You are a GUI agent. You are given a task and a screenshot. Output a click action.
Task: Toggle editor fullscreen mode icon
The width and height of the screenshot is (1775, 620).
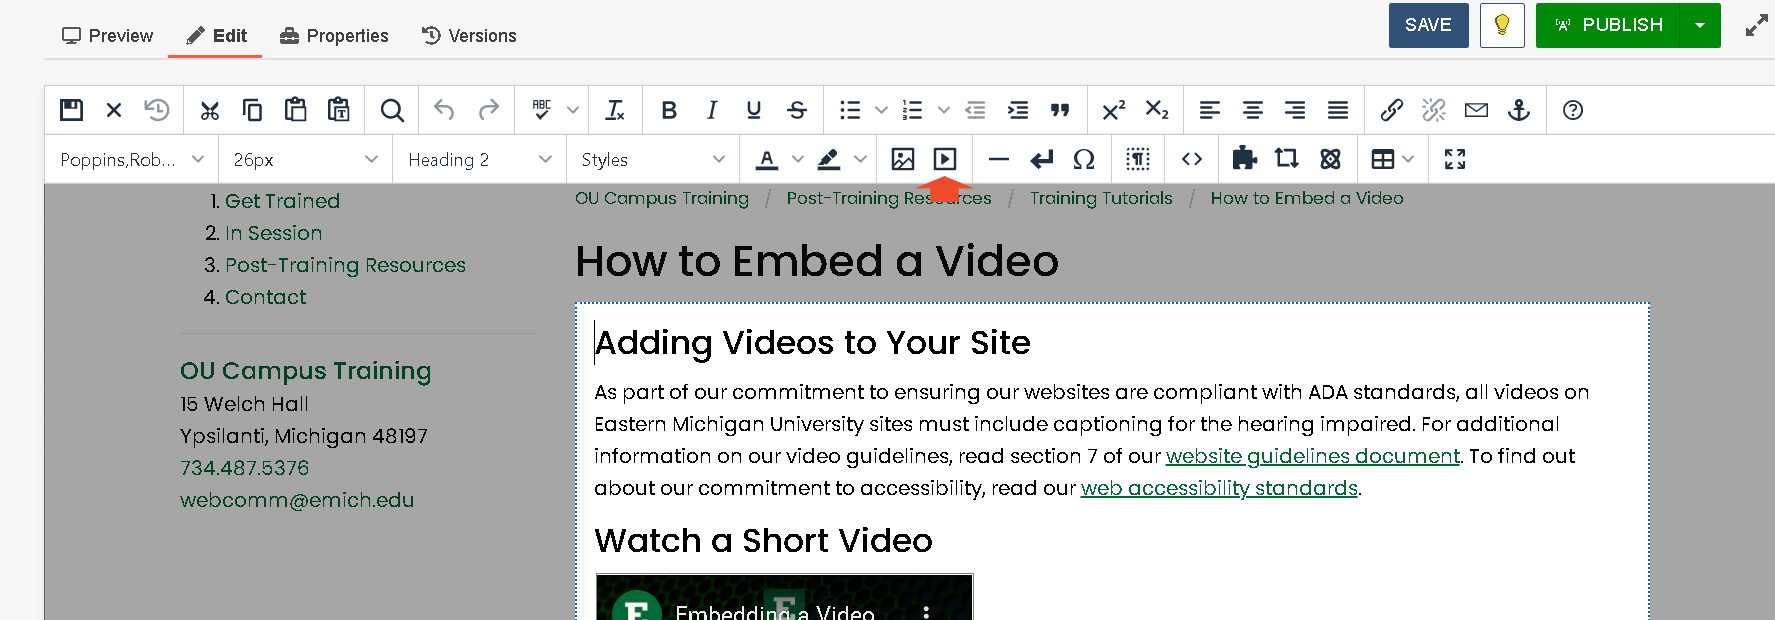point(1455,159)
